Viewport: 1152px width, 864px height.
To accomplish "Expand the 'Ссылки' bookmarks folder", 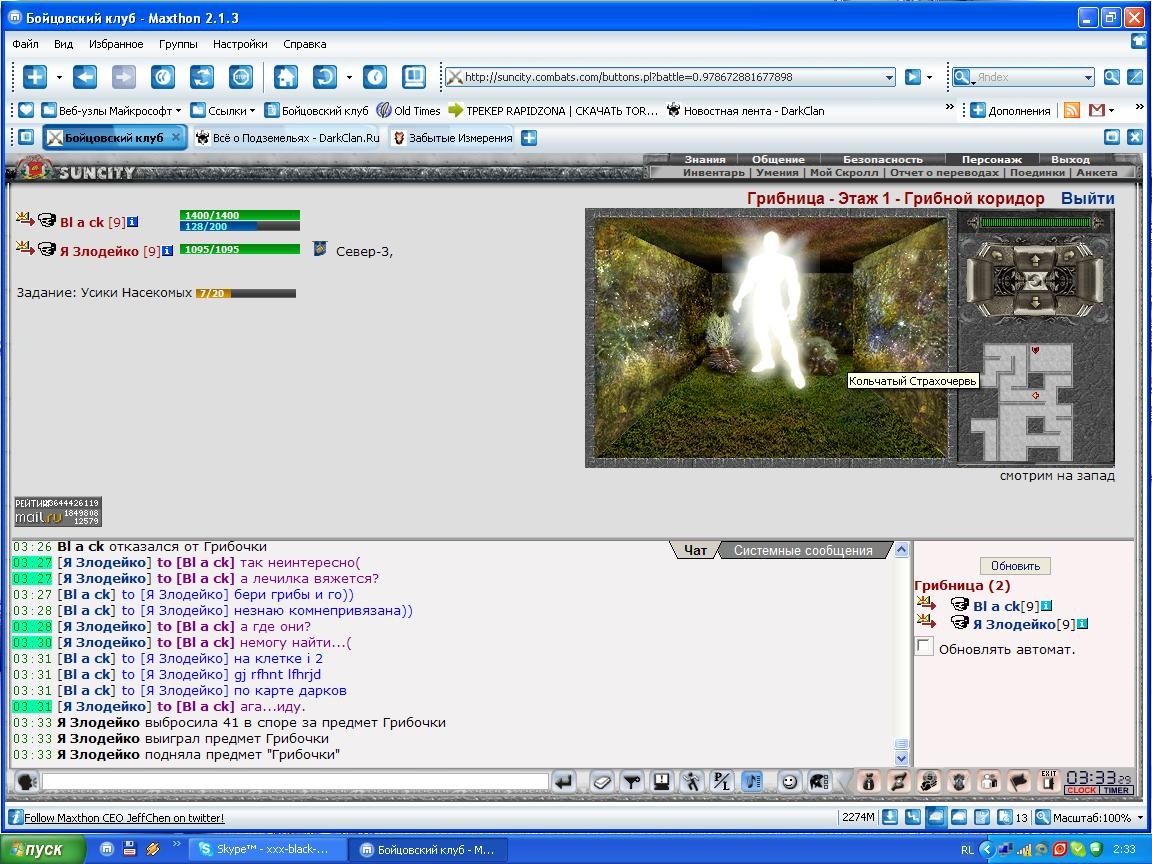I will pyautogui.click(x=223, y=111).
